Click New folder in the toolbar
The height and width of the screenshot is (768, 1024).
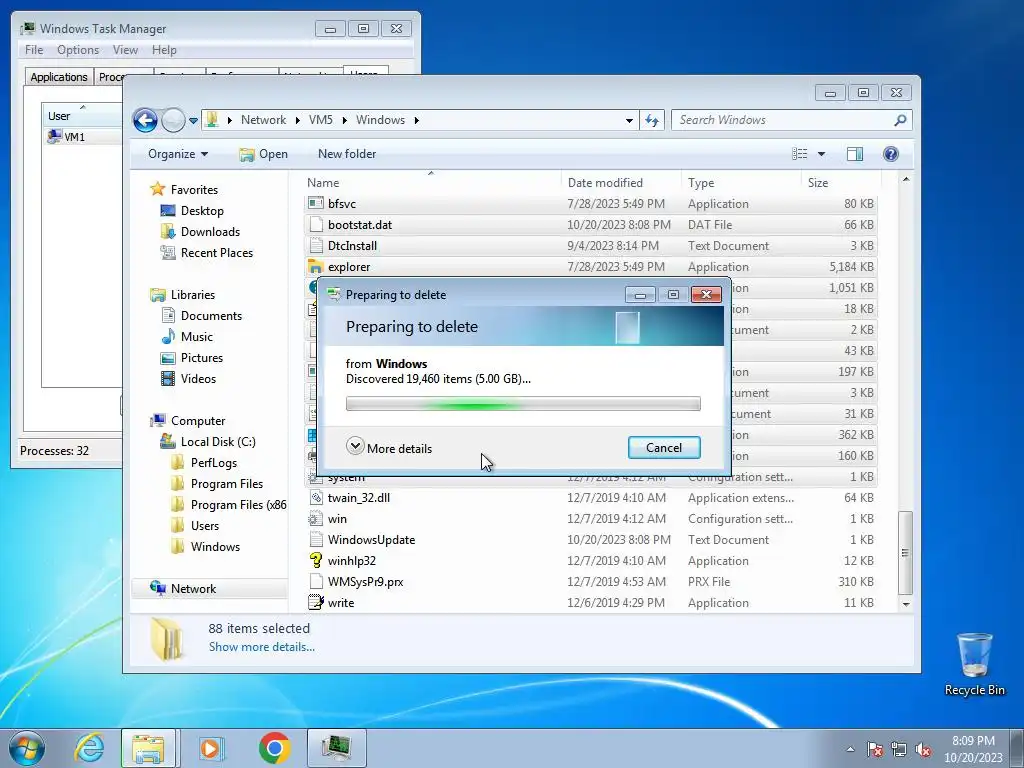[x=347, y=154]
